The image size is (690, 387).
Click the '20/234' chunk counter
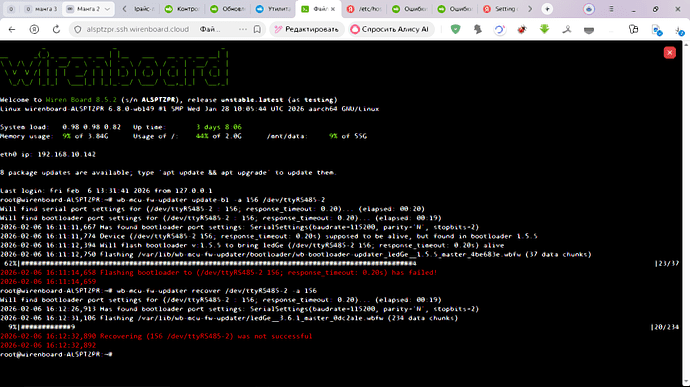[x=664, y=327]
